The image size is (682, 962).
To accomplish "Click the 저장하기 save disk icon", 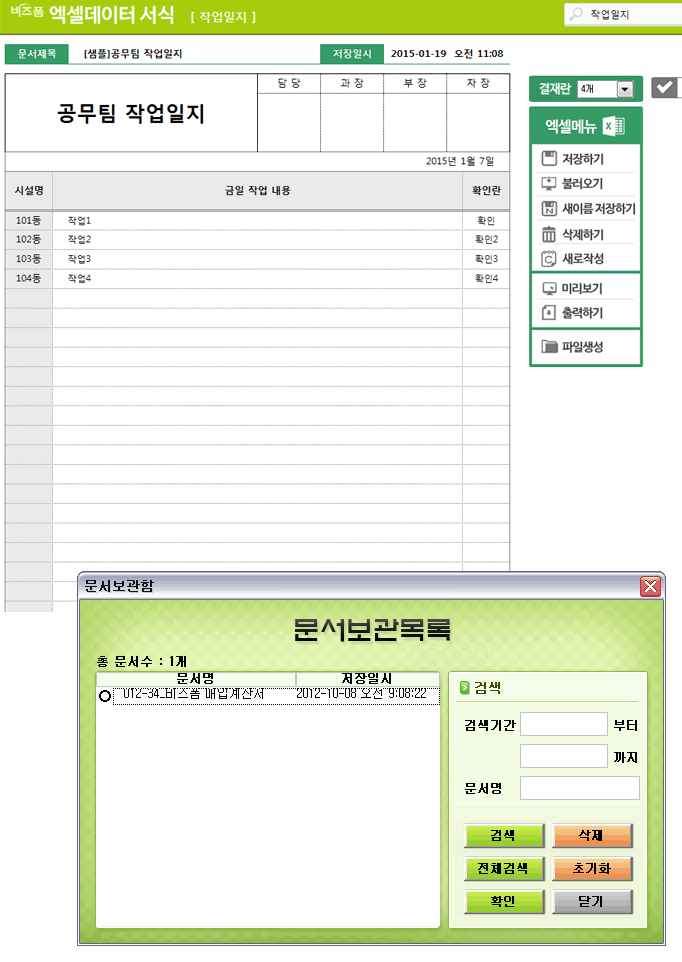I will (549, 159).
